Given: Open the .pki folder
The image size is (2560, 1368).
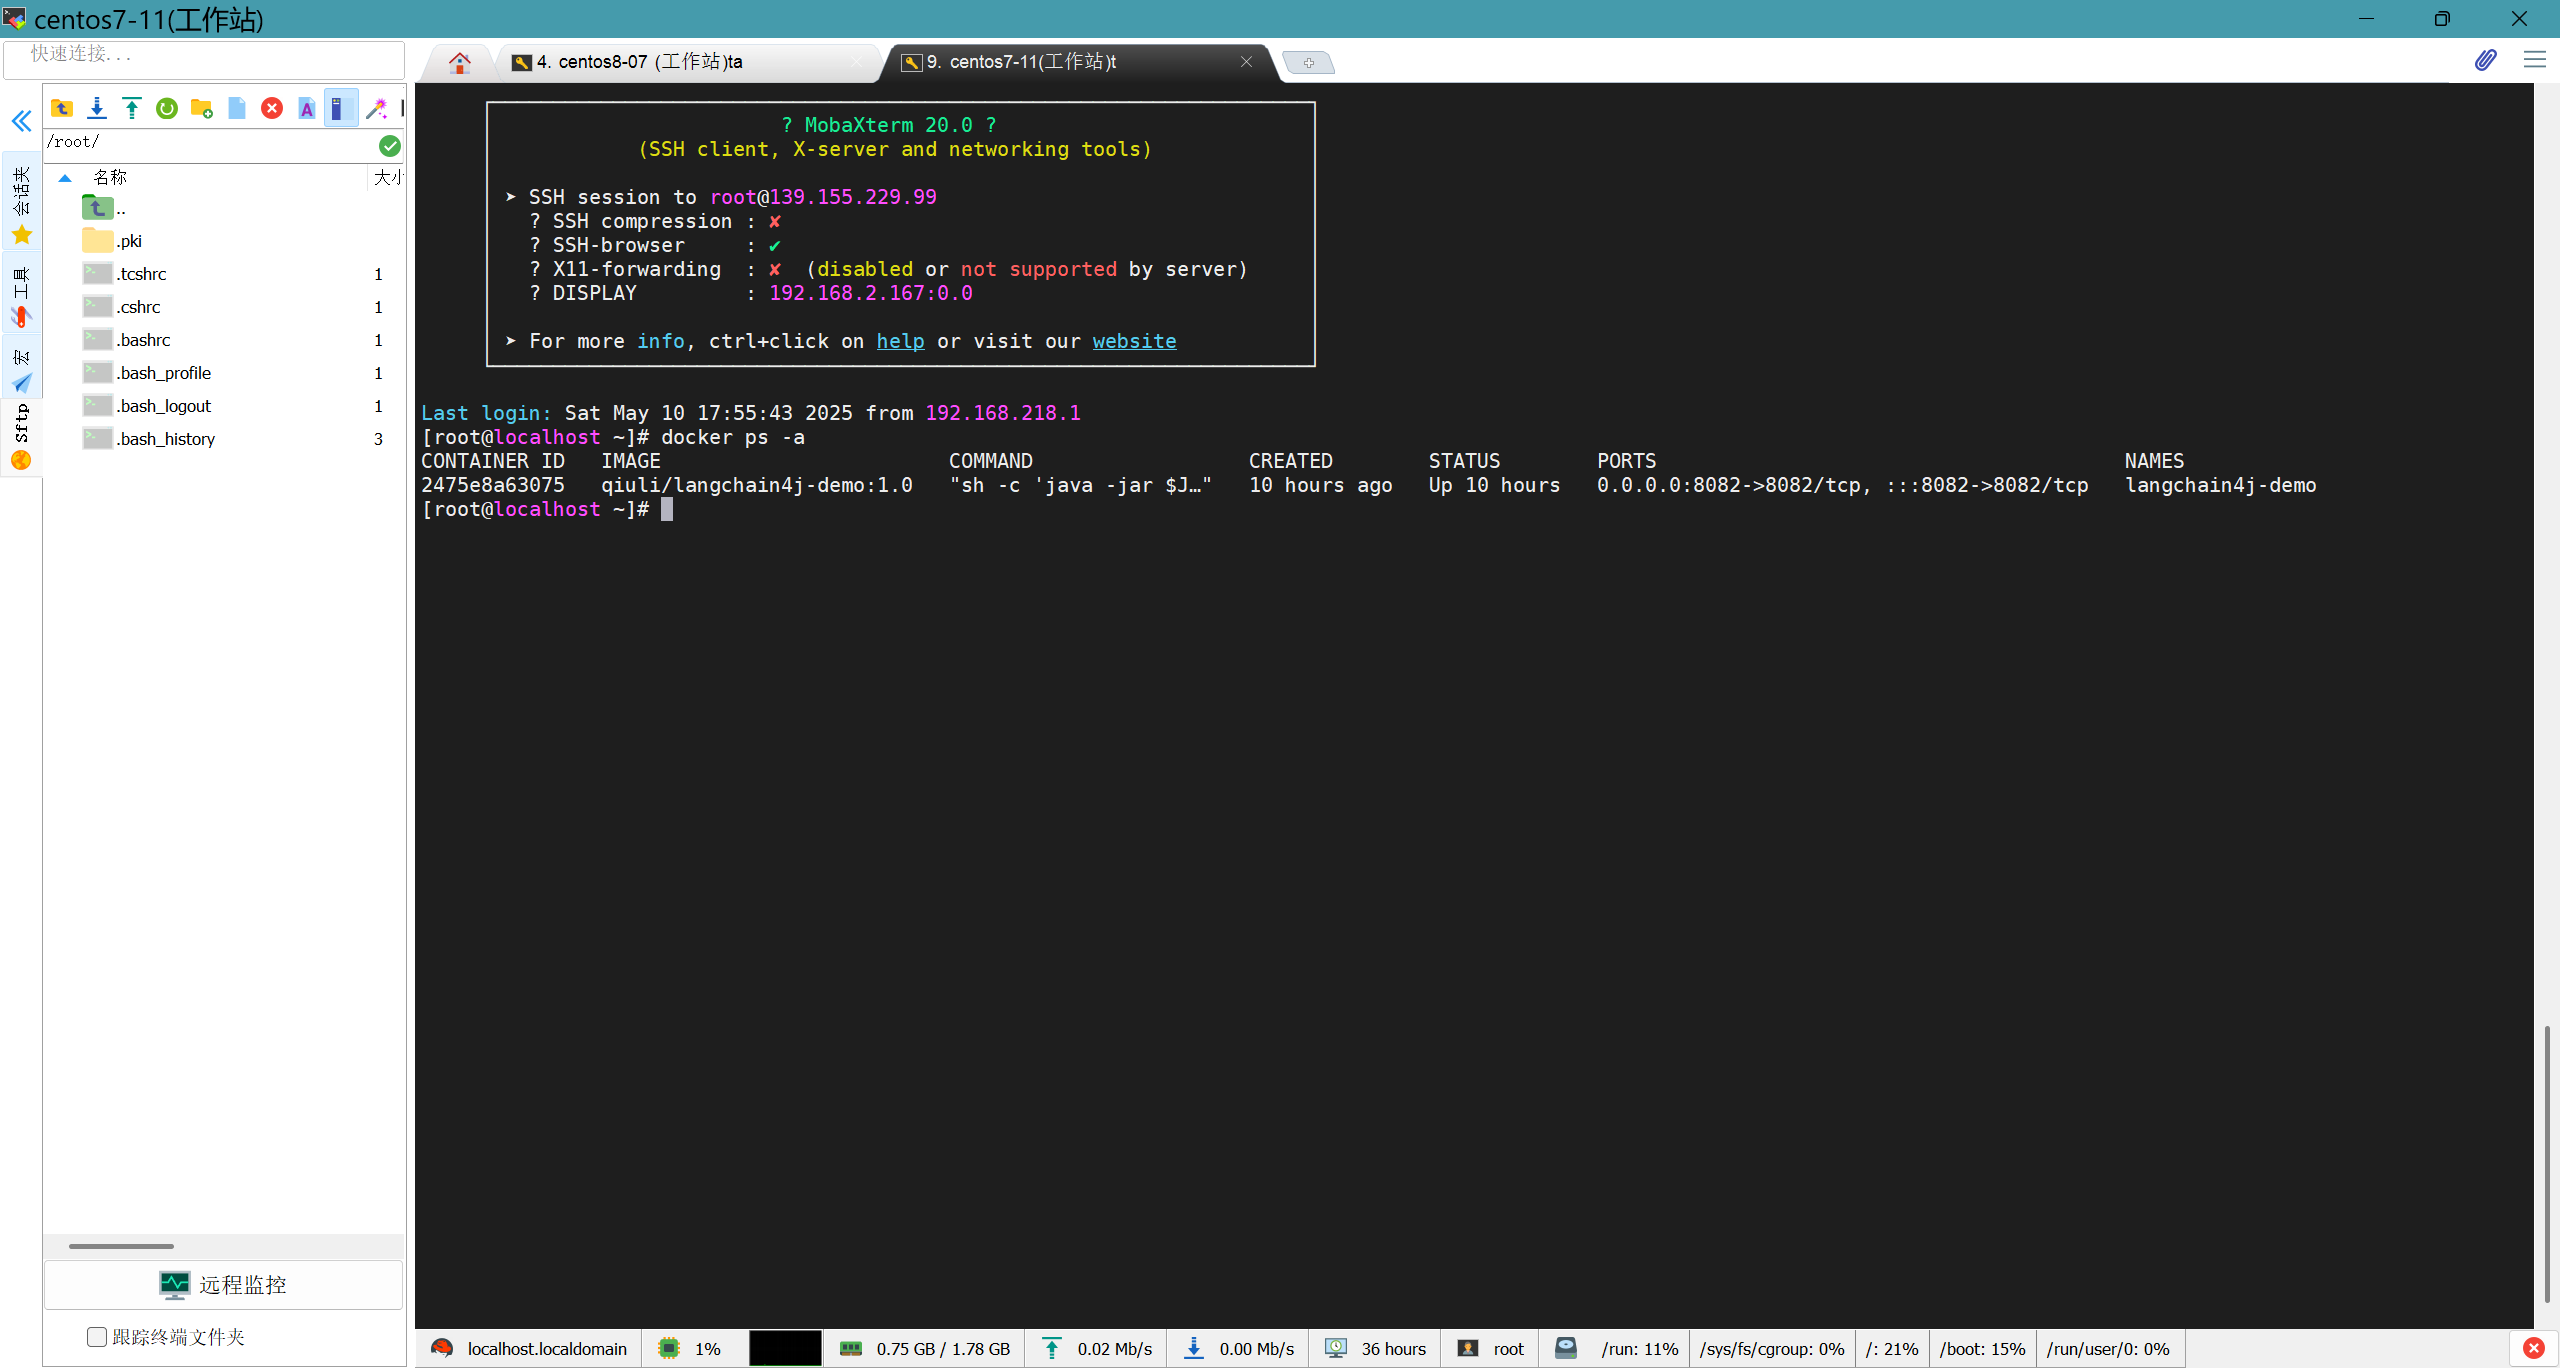Looking at the screenshot, I should [129, 241].
